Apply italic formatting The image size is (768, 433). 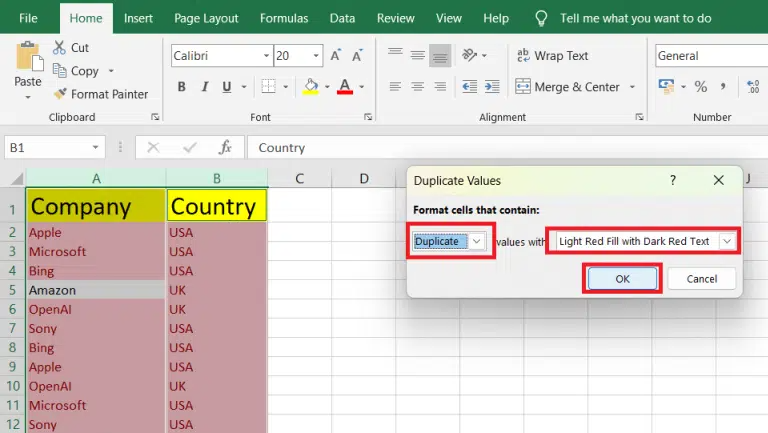pyautogui.click(x=207, y=87)
